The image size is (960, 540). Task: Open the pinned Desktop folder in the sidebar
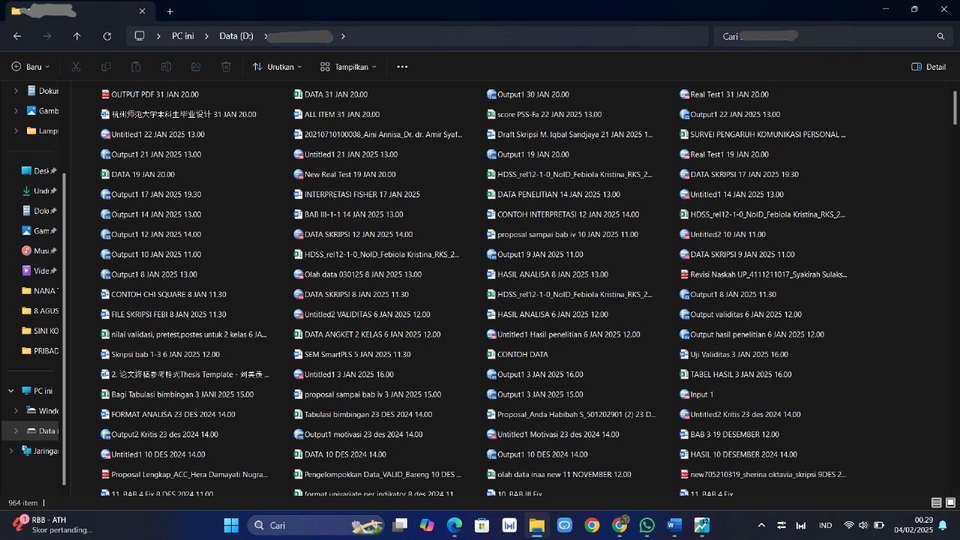pyautogui.click(x=38, y=171)
